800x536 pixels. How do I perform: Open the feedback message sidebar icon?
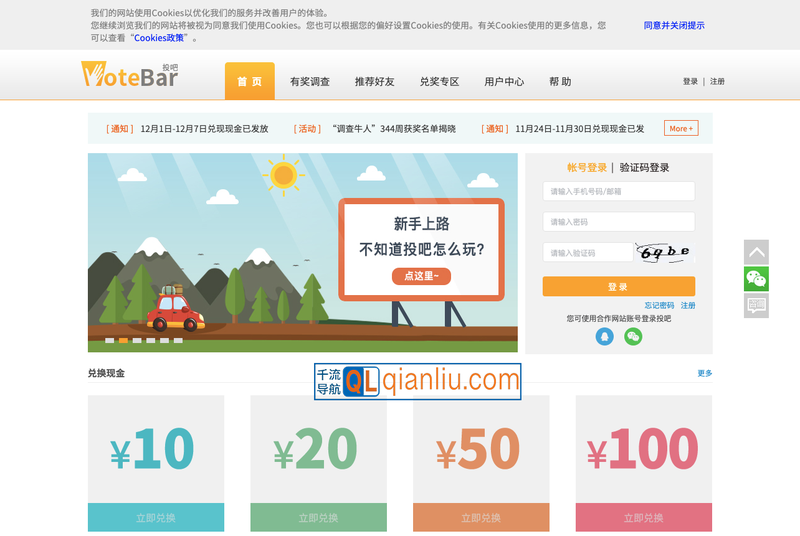point(756,306)
